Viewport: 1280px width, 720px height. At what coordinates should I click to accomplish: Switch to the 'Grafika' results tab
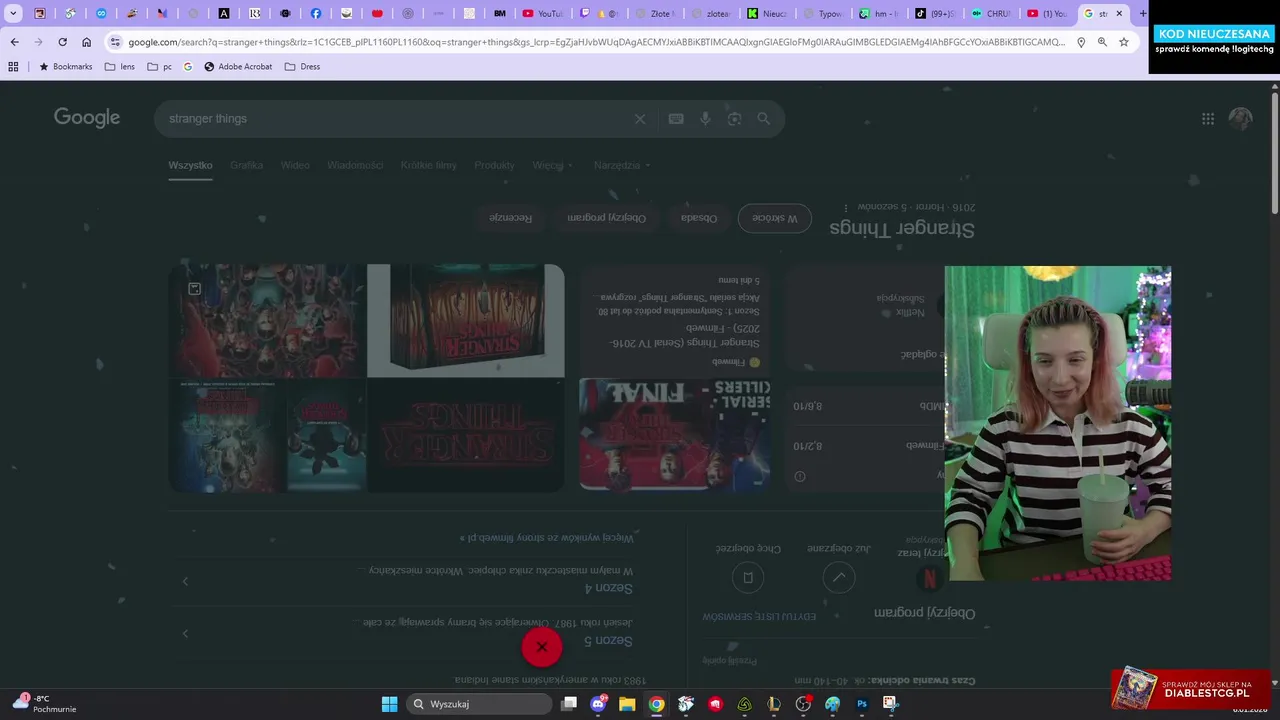[x=246, y=165]
